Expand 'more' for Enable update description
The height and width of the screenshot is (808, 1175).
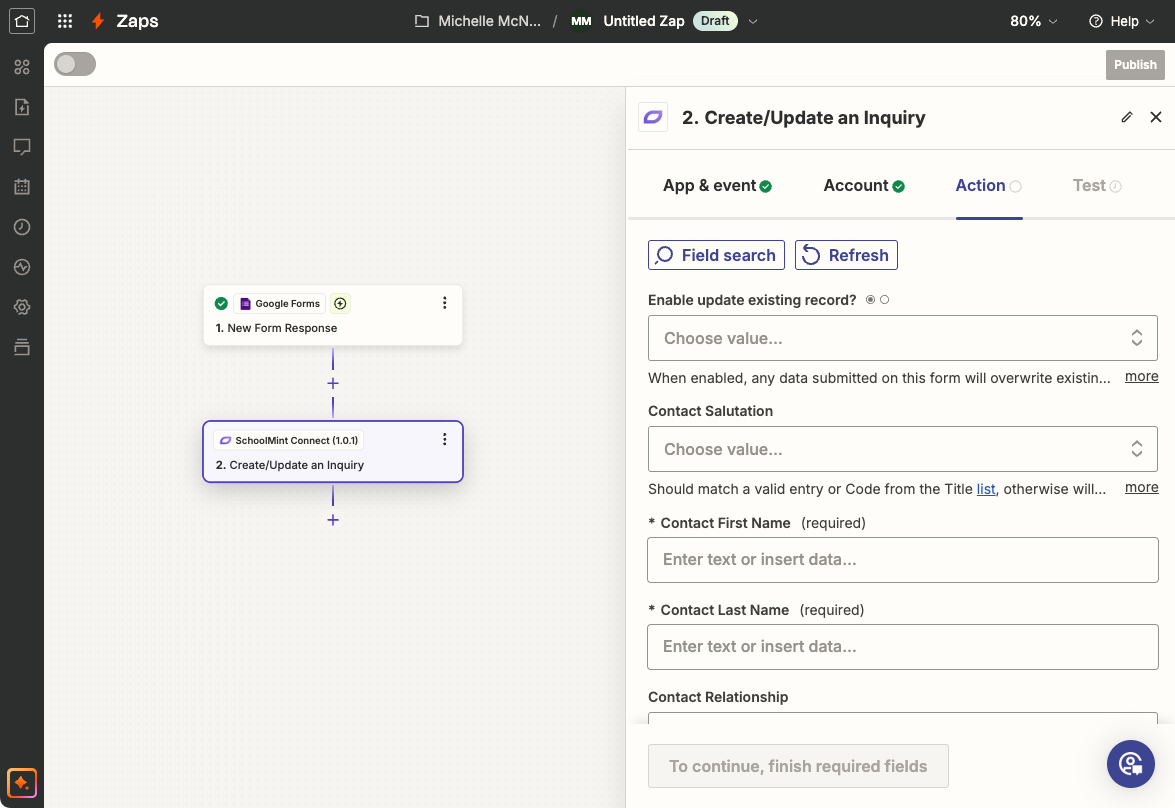coord(1141,376)
